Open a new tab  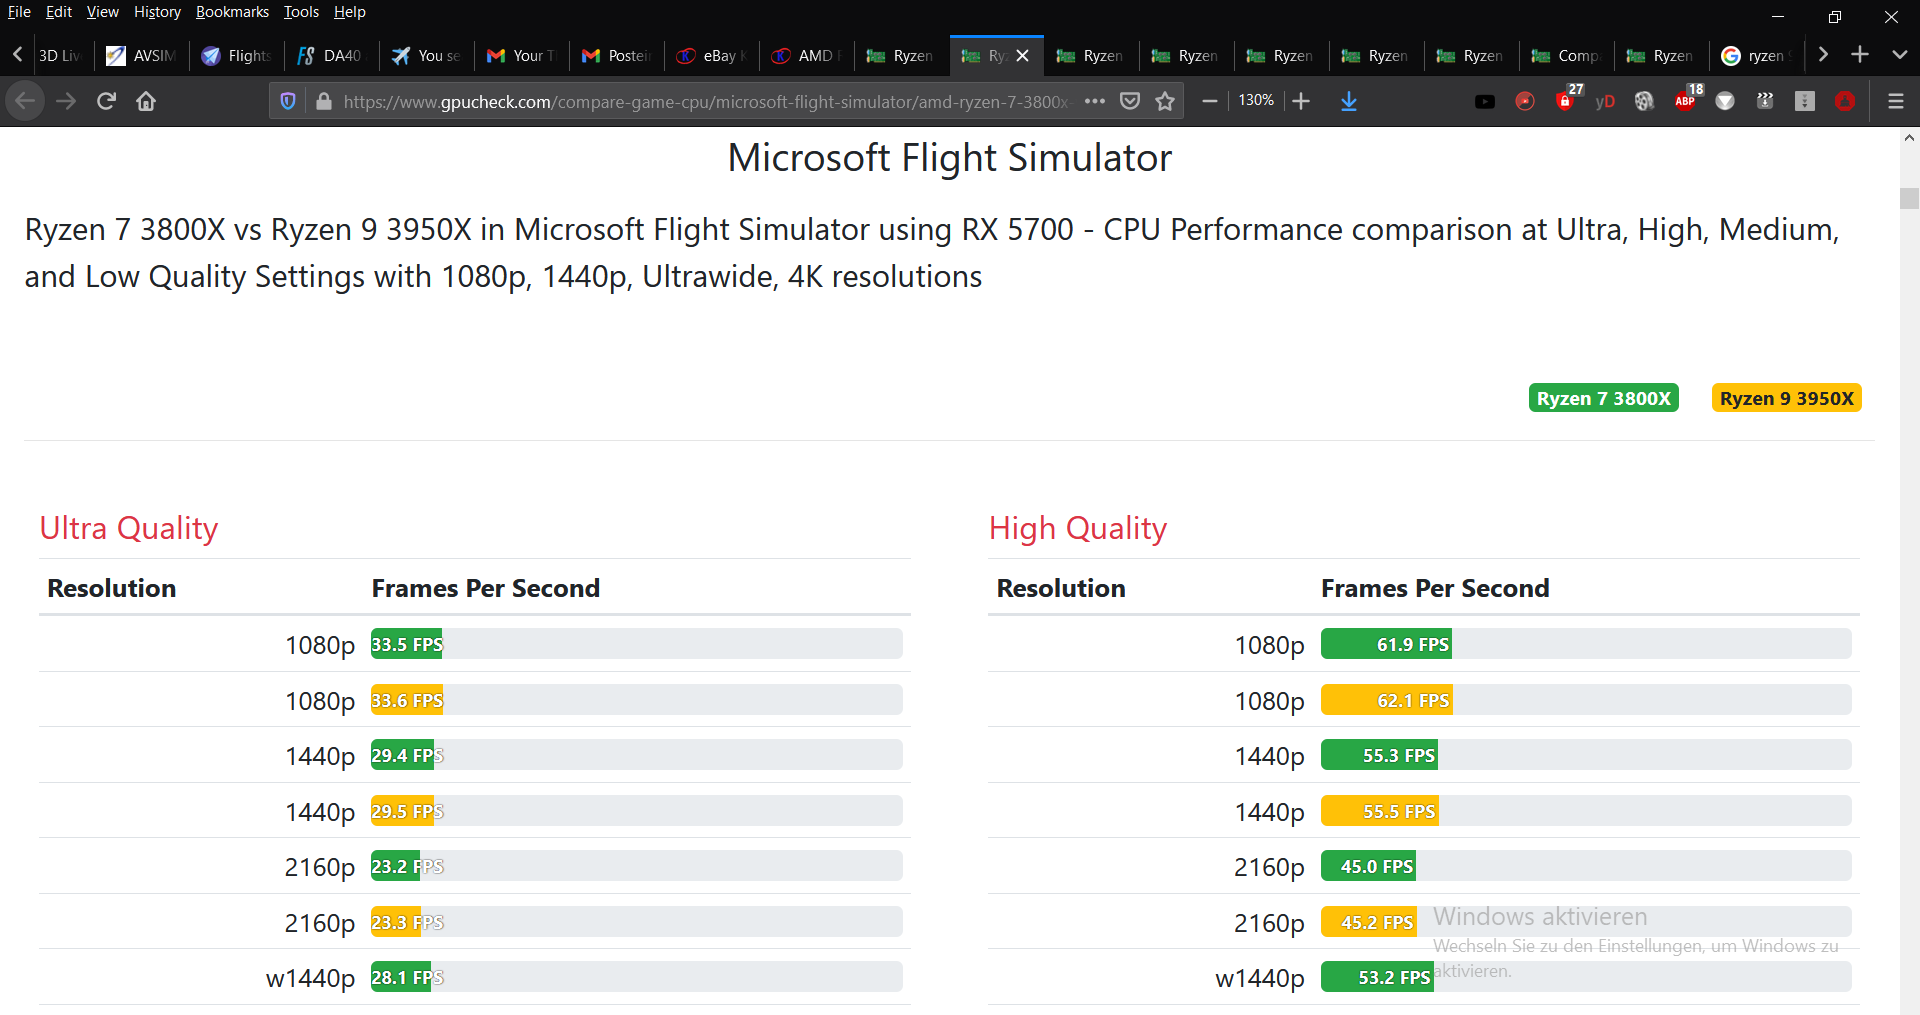pos(1860,55)
